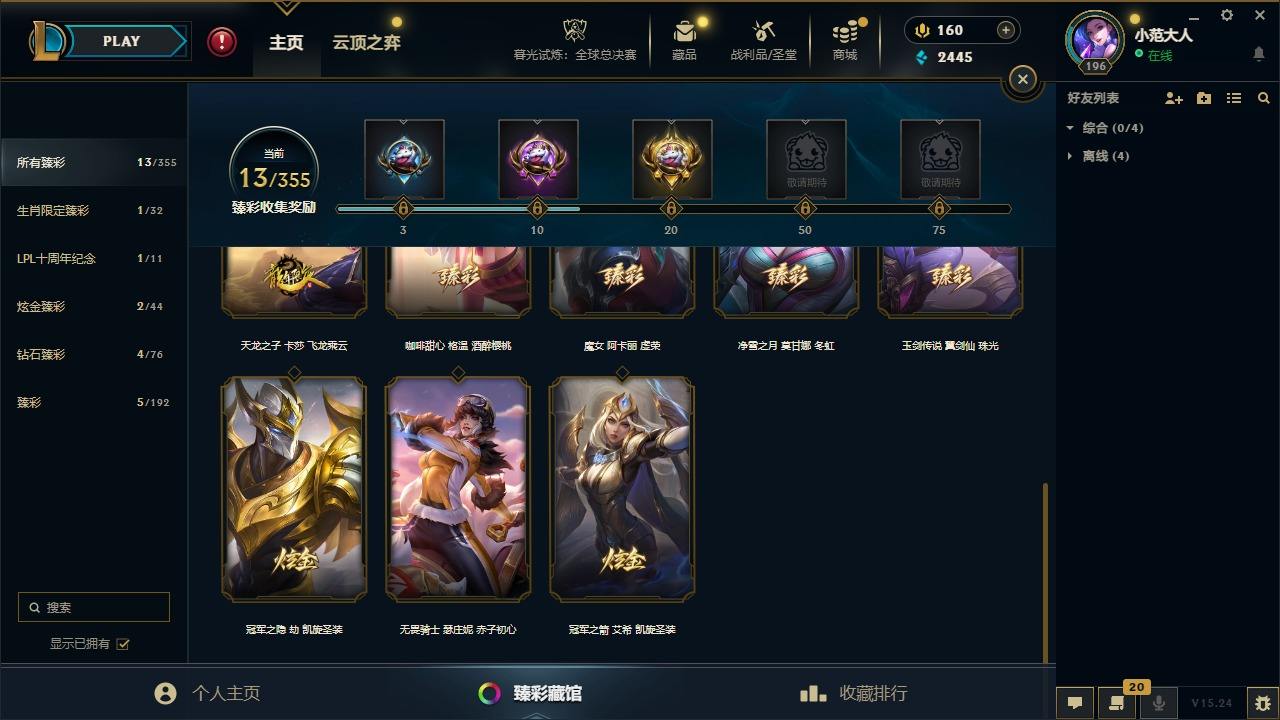The height and width of the screenshot is (720, 1280).
Task: Click the 搜索 search field
Action: coord(94,607)
